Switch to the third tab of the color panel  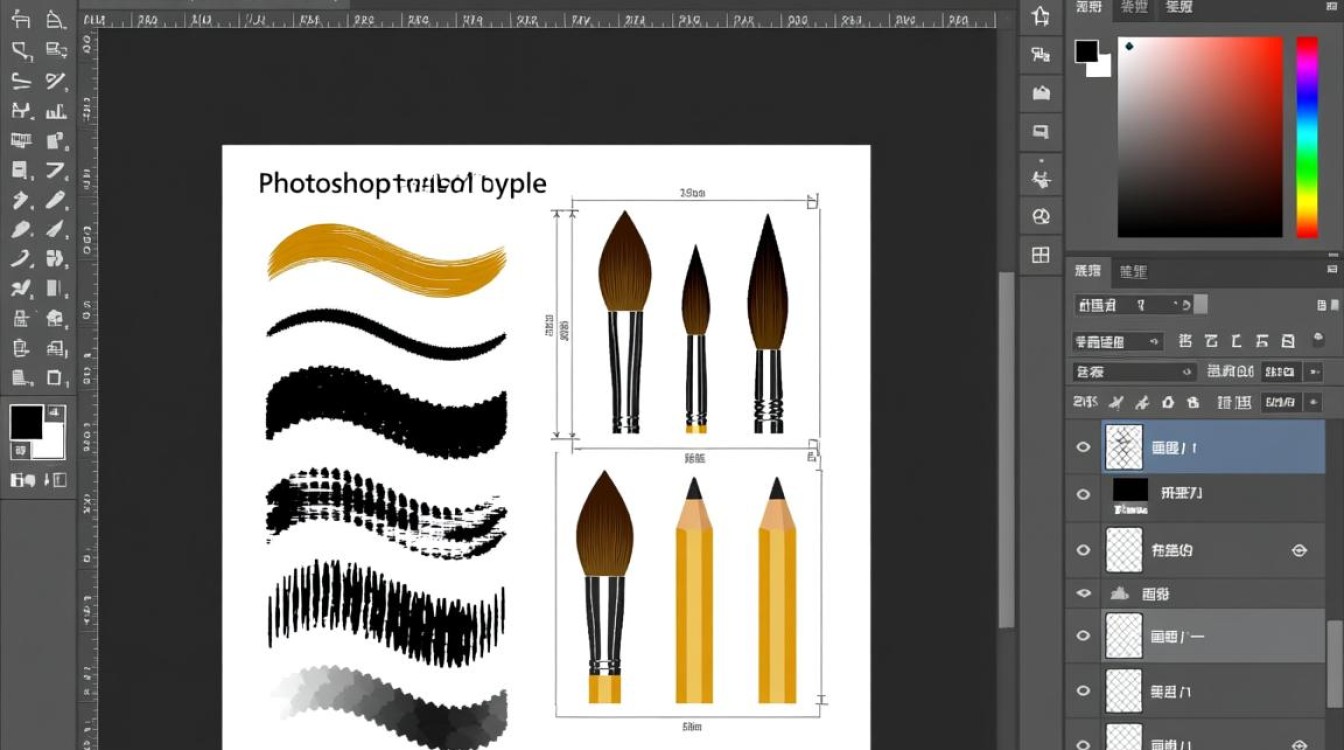pyautogui.click(x=1179, y=8)
